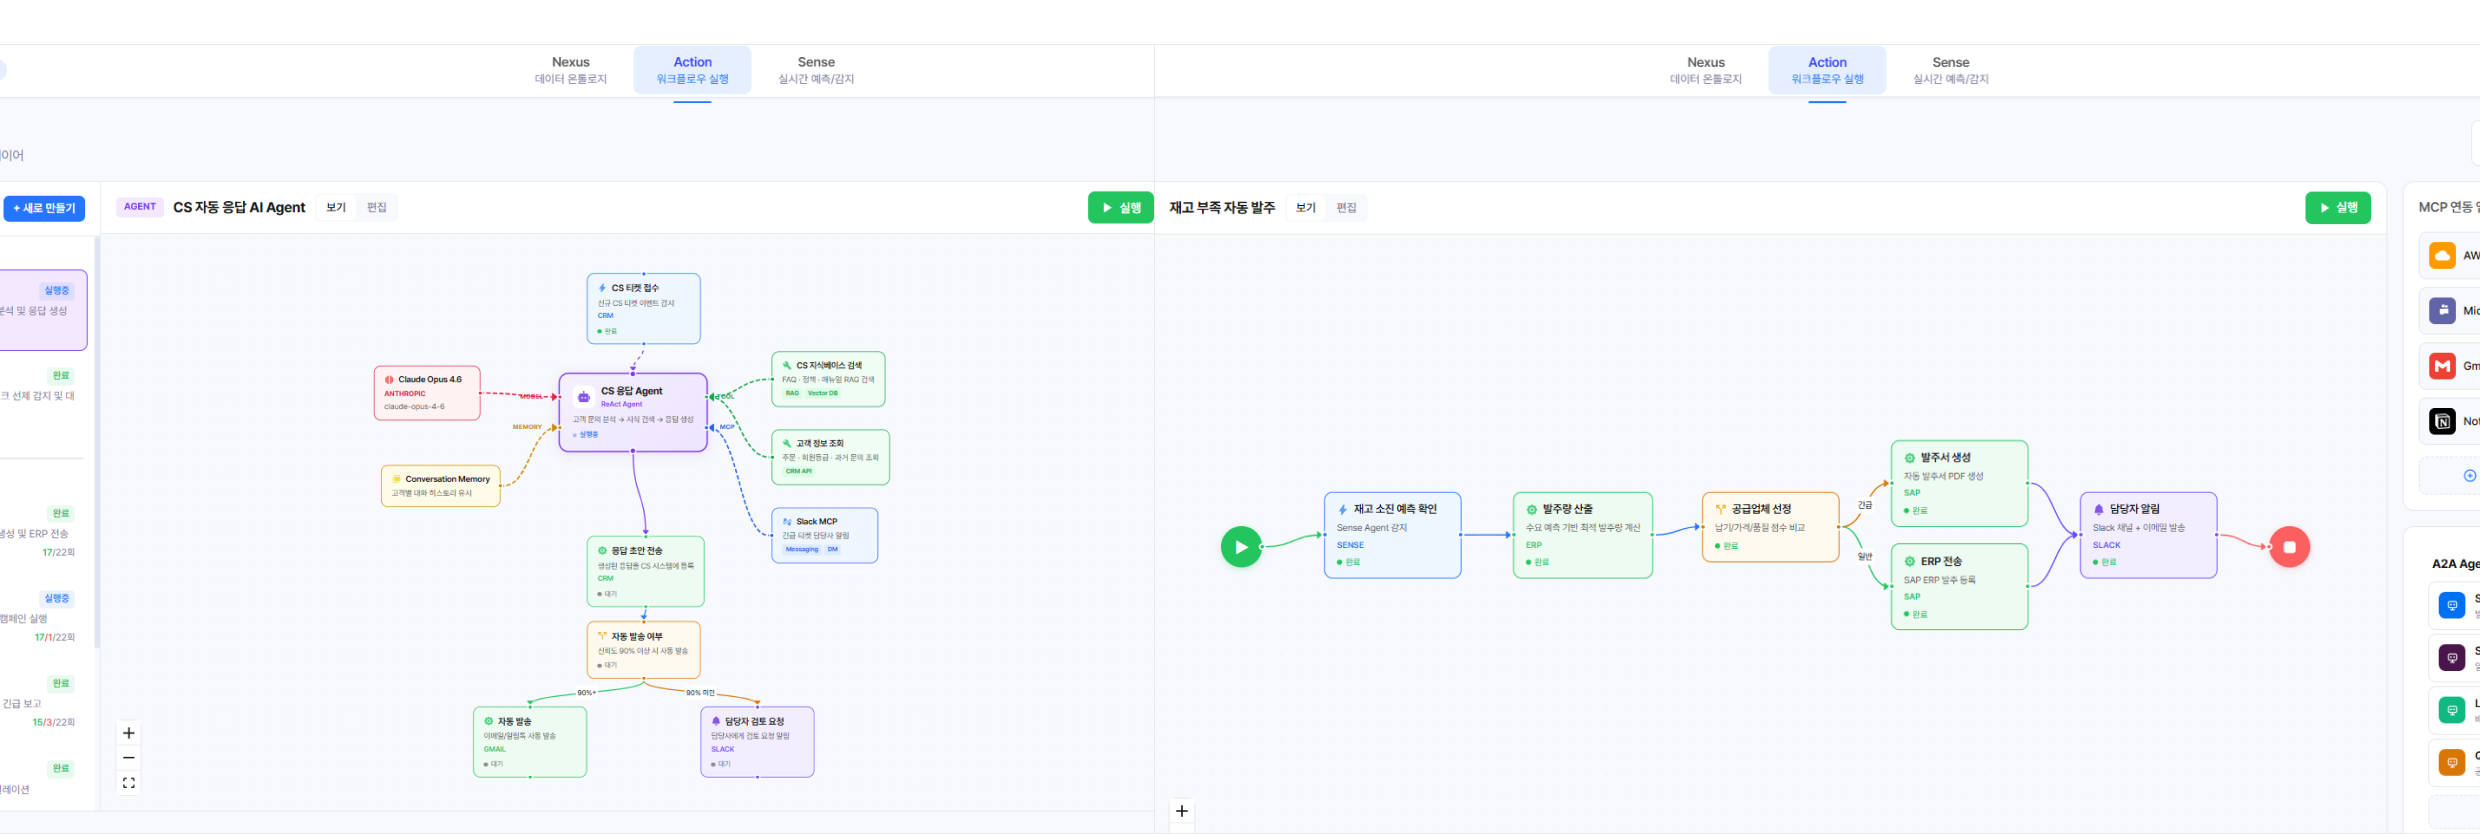Viewport: 2480px width, 834px height.
Task: Run the 재고 부족 자동 발주 workflow with 실행
Action: (2338, 207)
